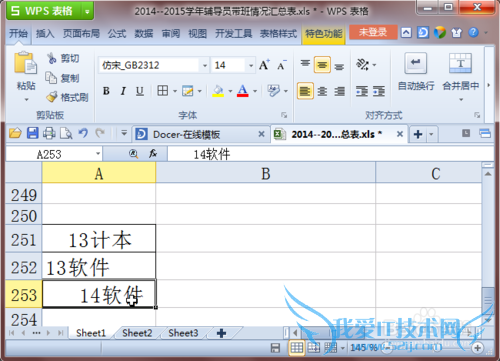Open a new document tab with + button
This screenshot has height=361, width=500.
pyautogui.click(x=418, y=134)
